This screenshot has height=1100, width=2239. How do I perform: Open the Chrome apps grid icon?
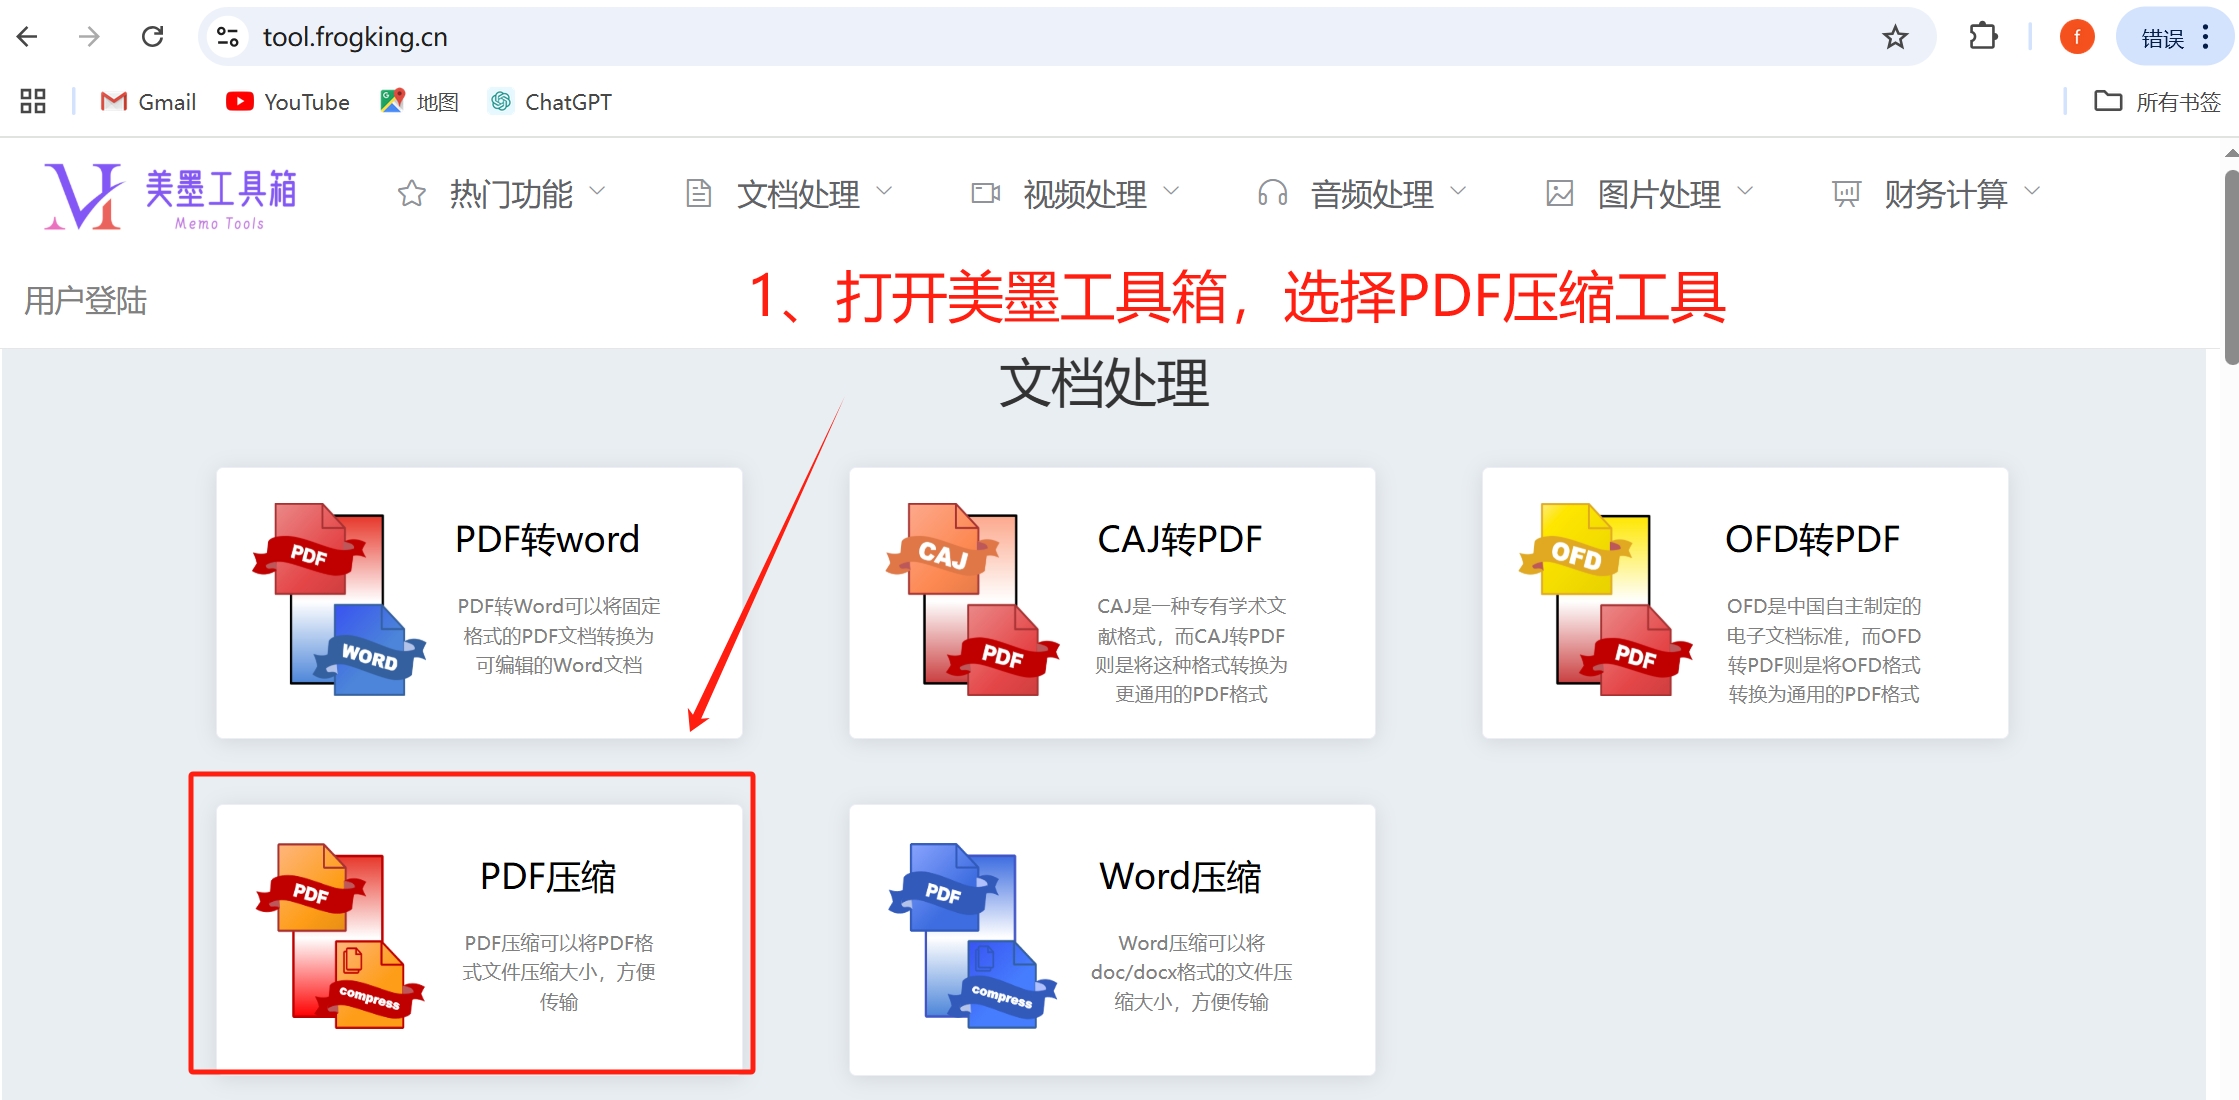click(33, 101)
